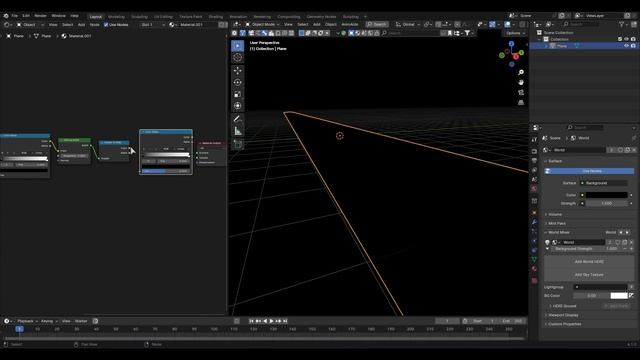Disable Collection in renders camera icon

(633, 40)
